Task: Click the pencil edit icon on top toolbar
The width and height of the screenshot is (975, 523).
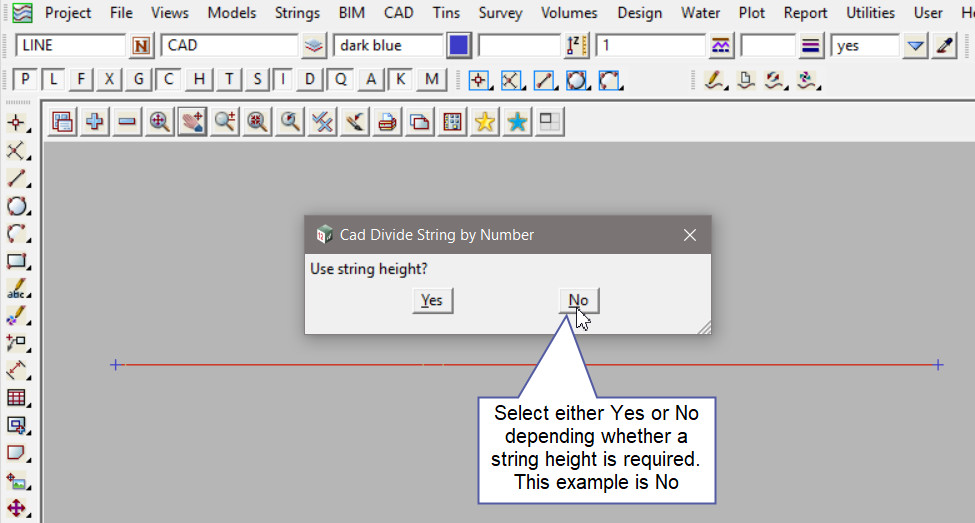Action: 714,80
